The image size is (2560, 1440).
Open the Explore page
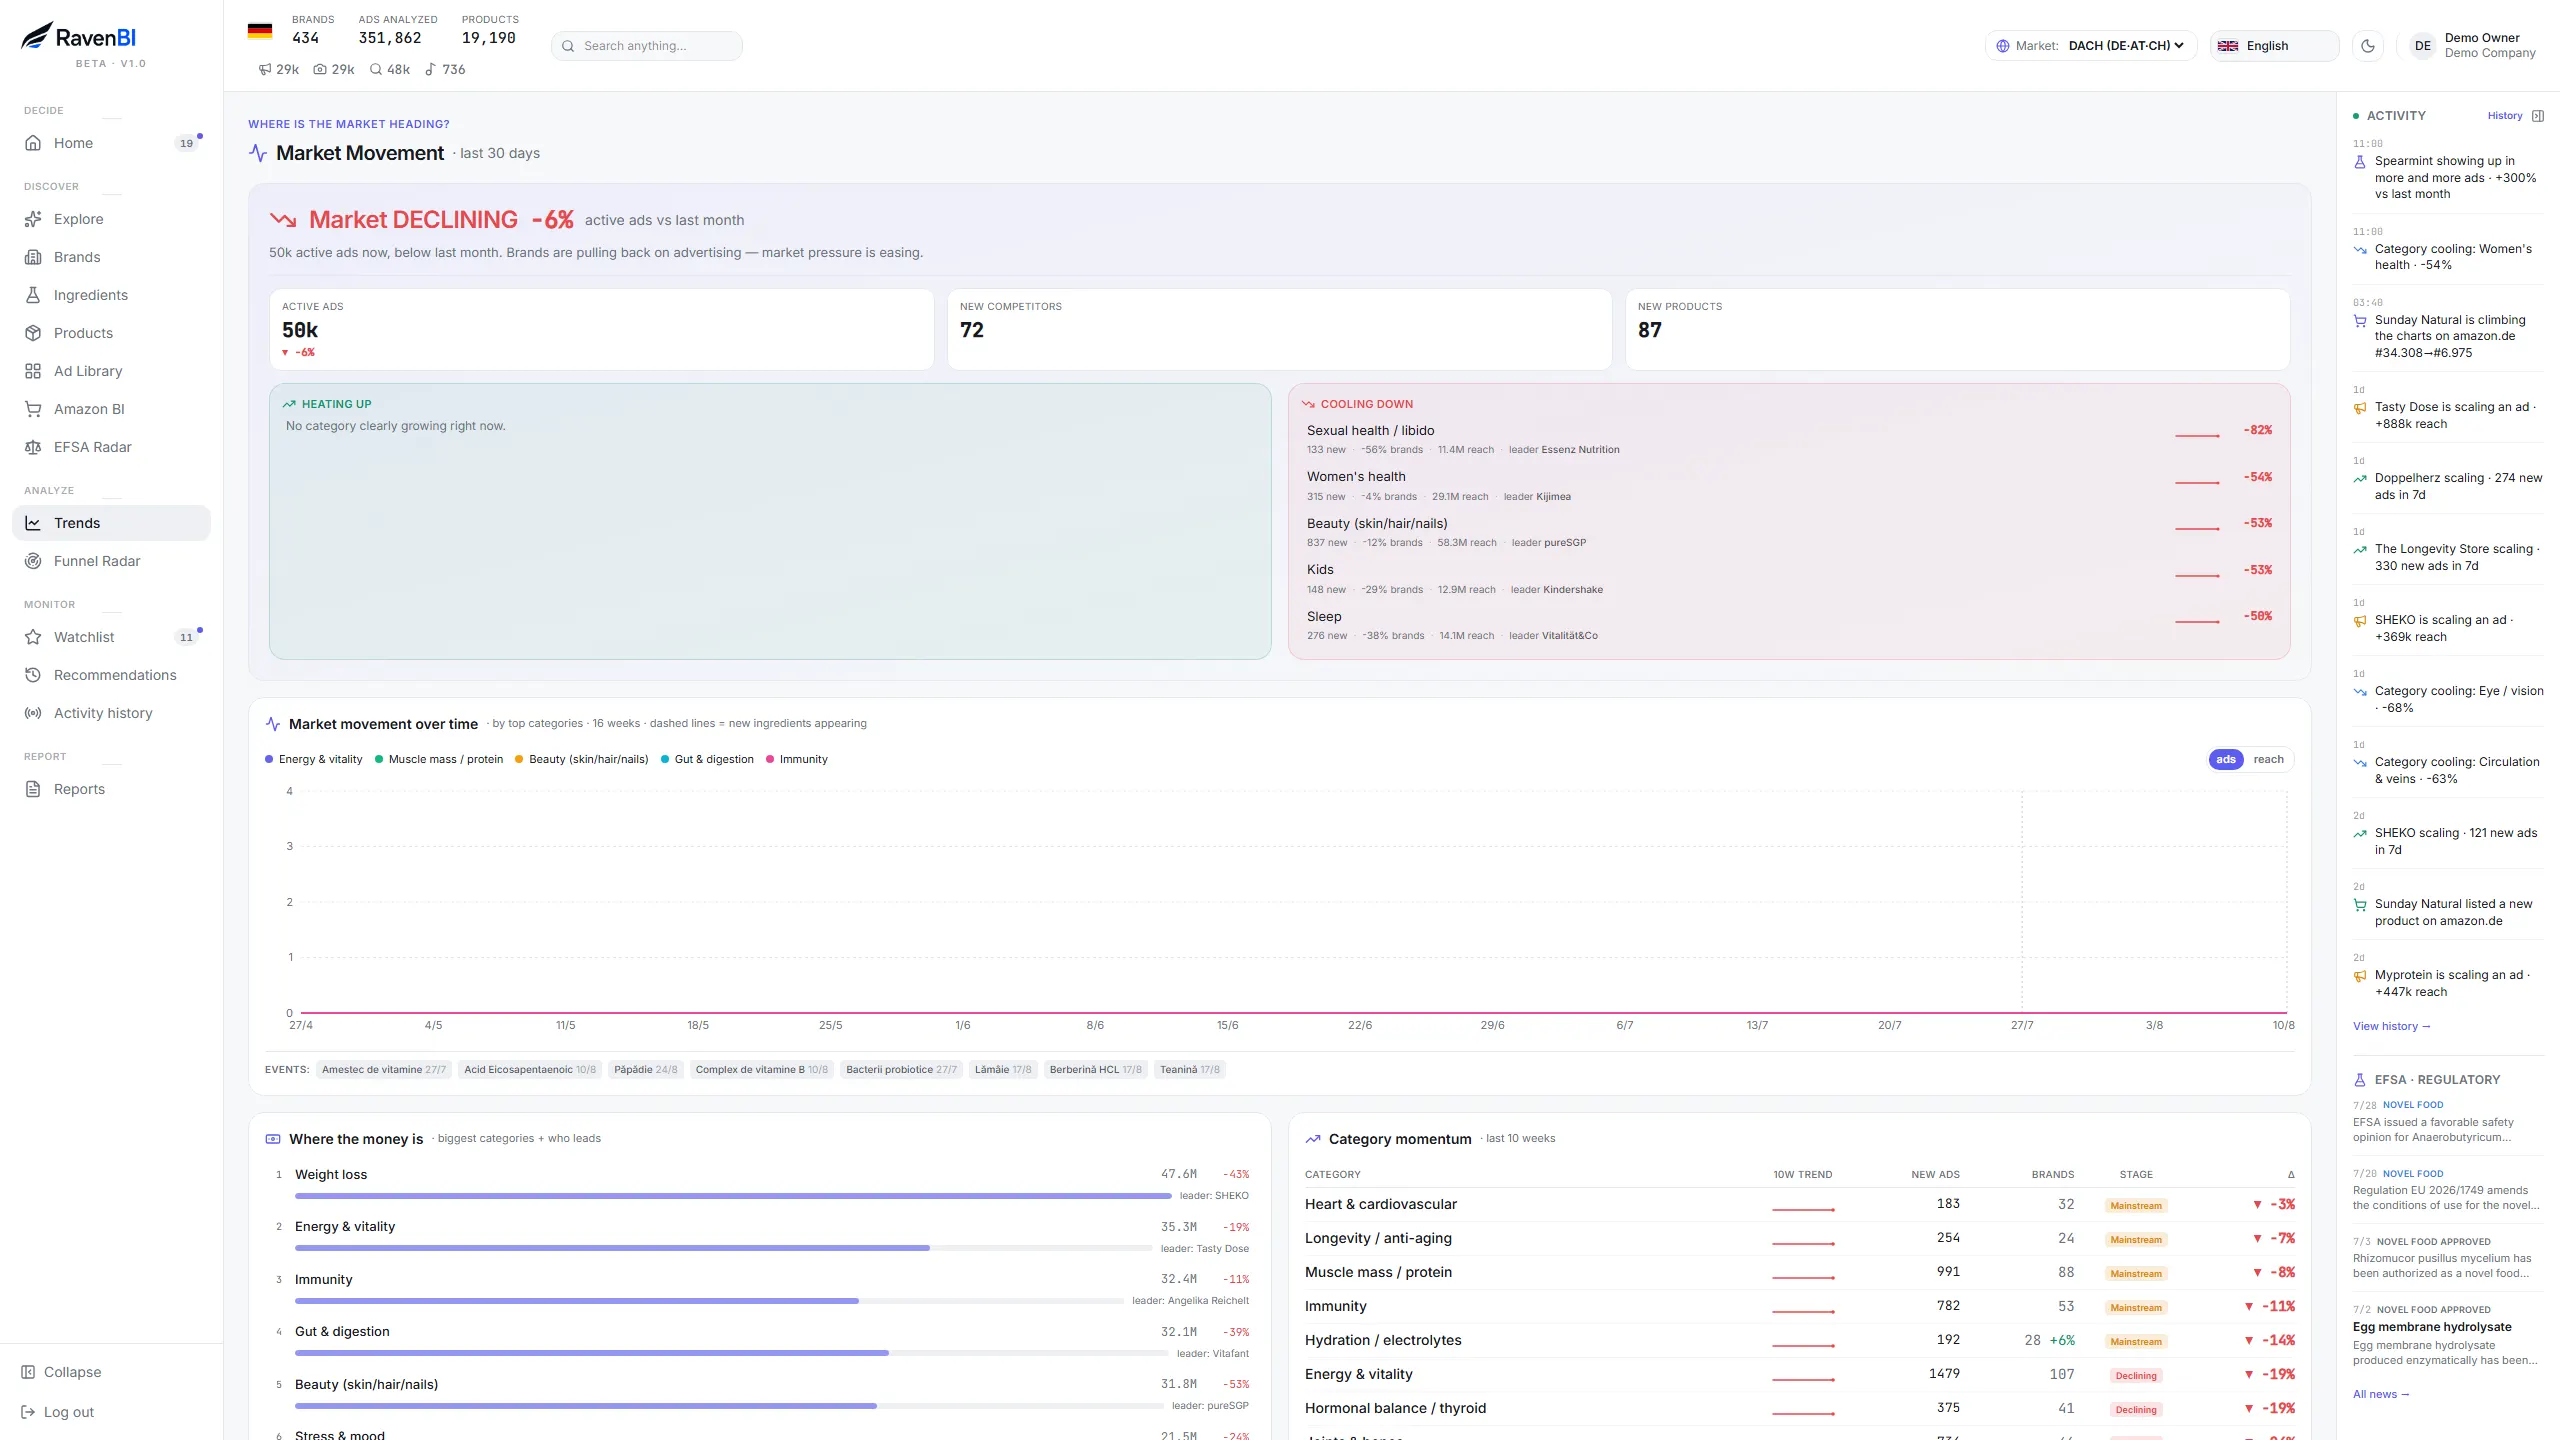click(111, 219)
